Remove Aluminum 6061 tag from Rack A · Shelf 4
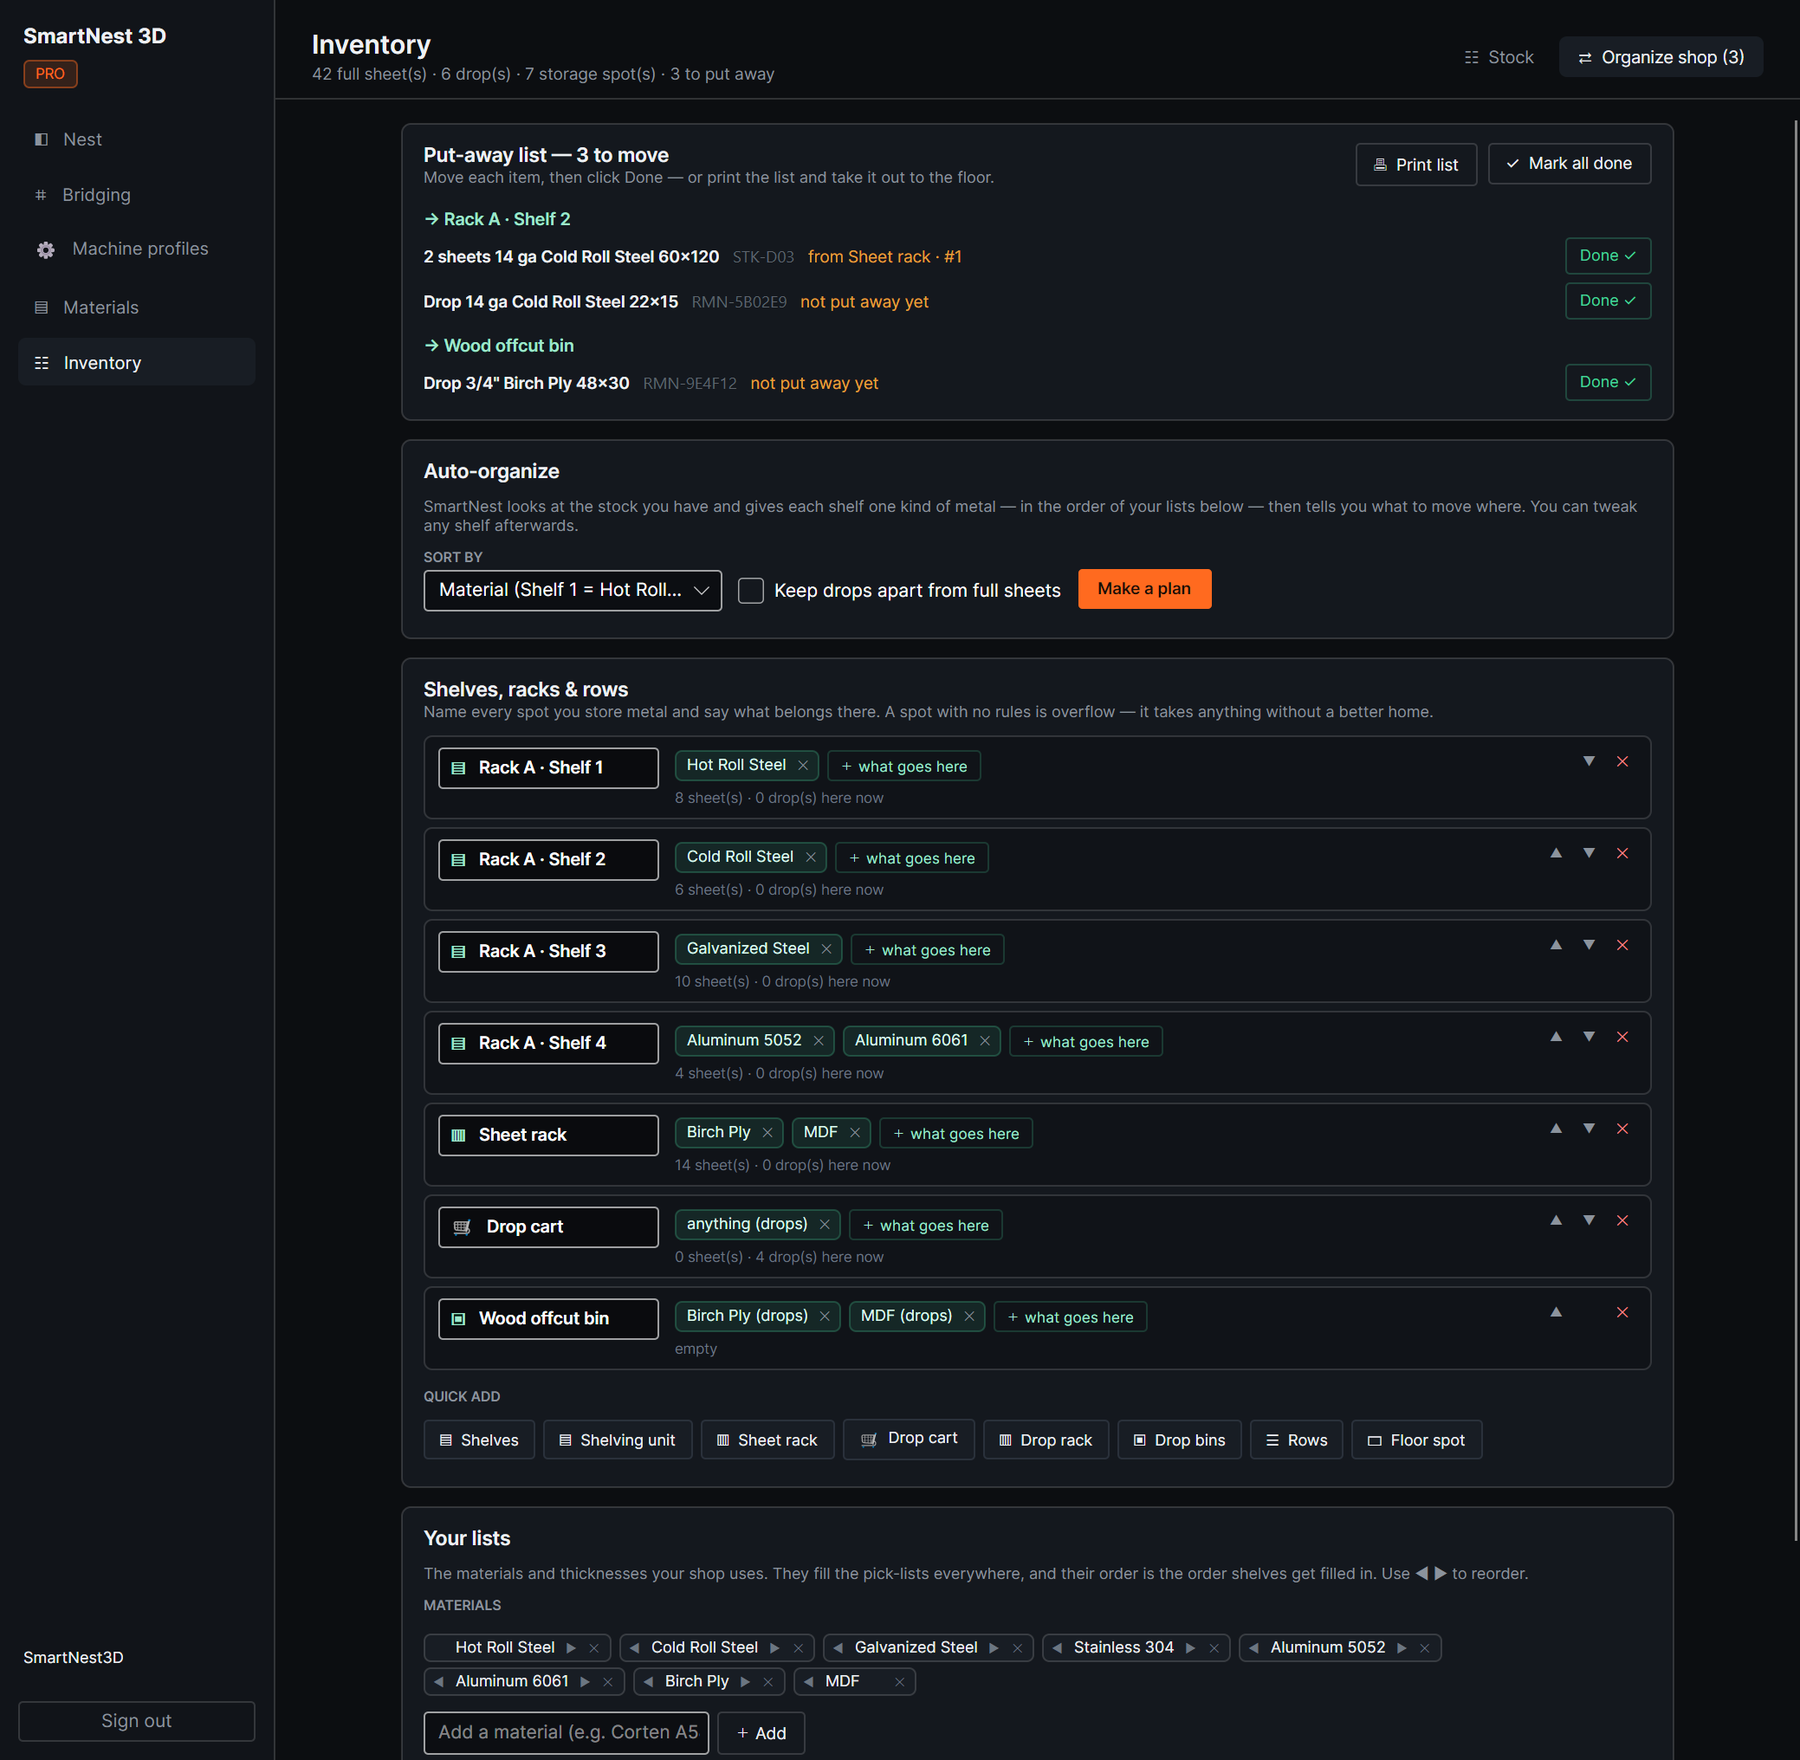This screenshot has height=1760, width=1800. click(985, 1041)
